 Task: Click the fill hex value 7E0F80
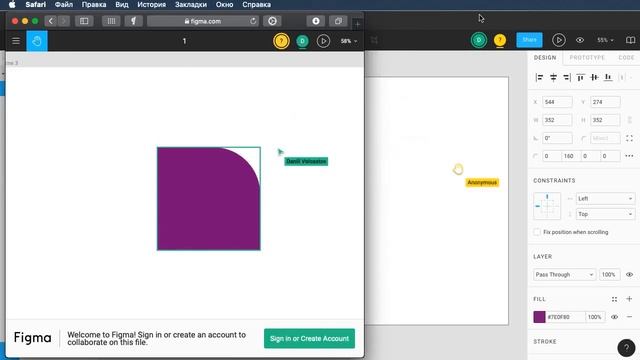point(565,317)
